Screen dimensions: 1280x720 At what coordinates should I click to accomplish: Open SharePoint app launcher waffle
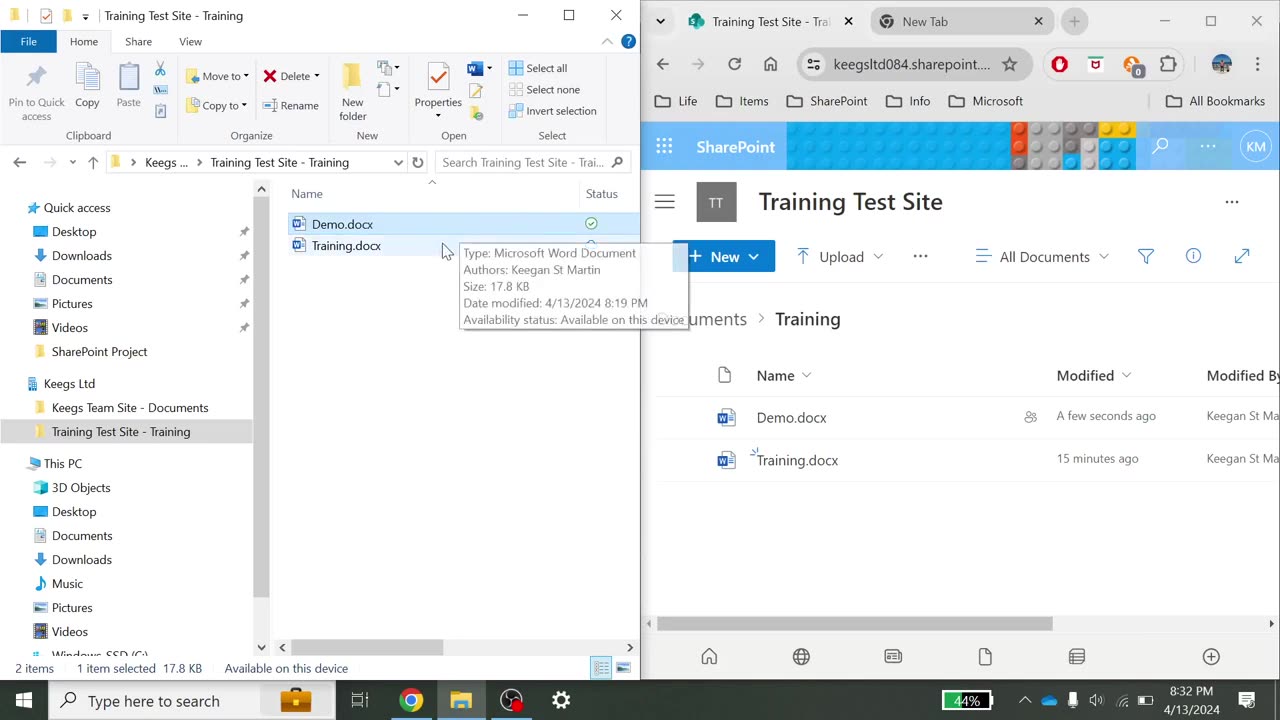(x=664, y=146)
